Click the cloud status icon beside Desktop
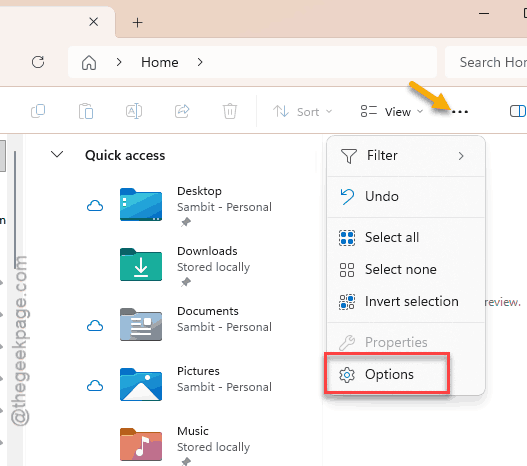 click(x=95, y=206)
